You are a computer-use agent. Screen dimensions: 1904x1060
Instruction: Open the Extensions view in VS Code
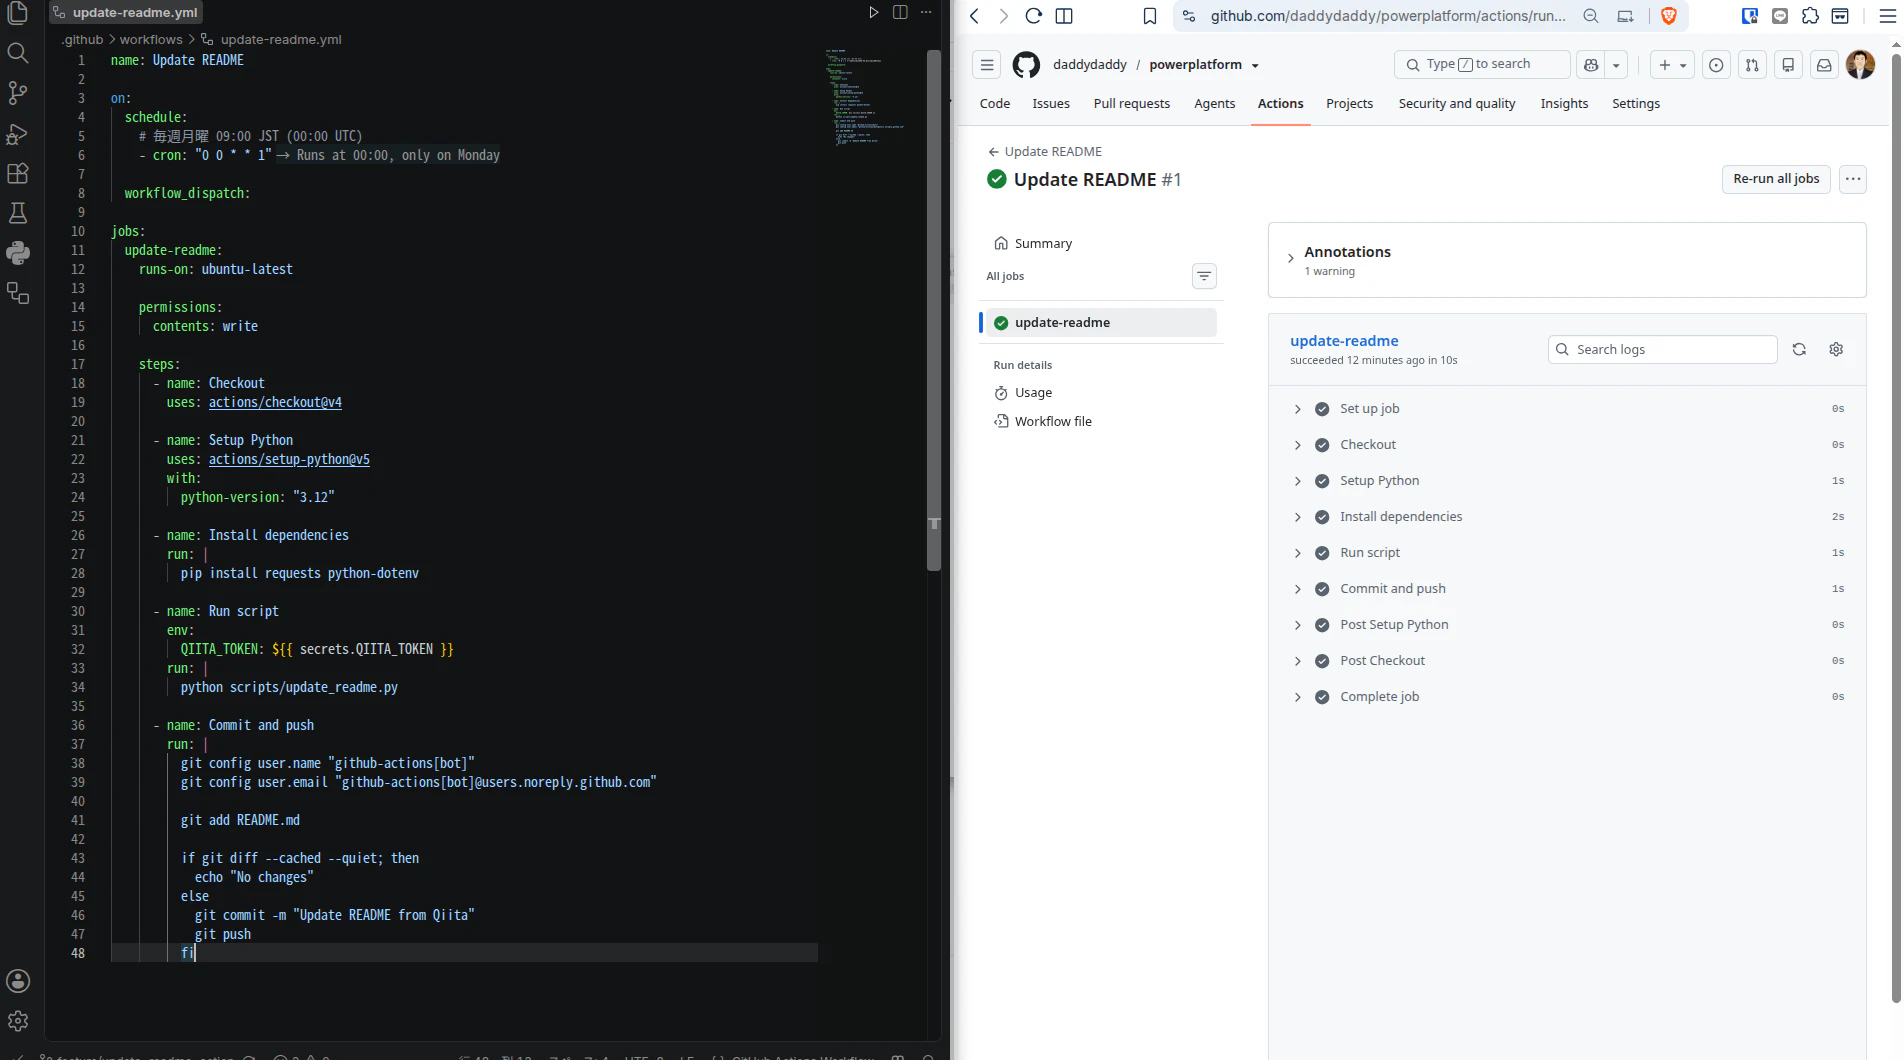[x=18, y=173]
